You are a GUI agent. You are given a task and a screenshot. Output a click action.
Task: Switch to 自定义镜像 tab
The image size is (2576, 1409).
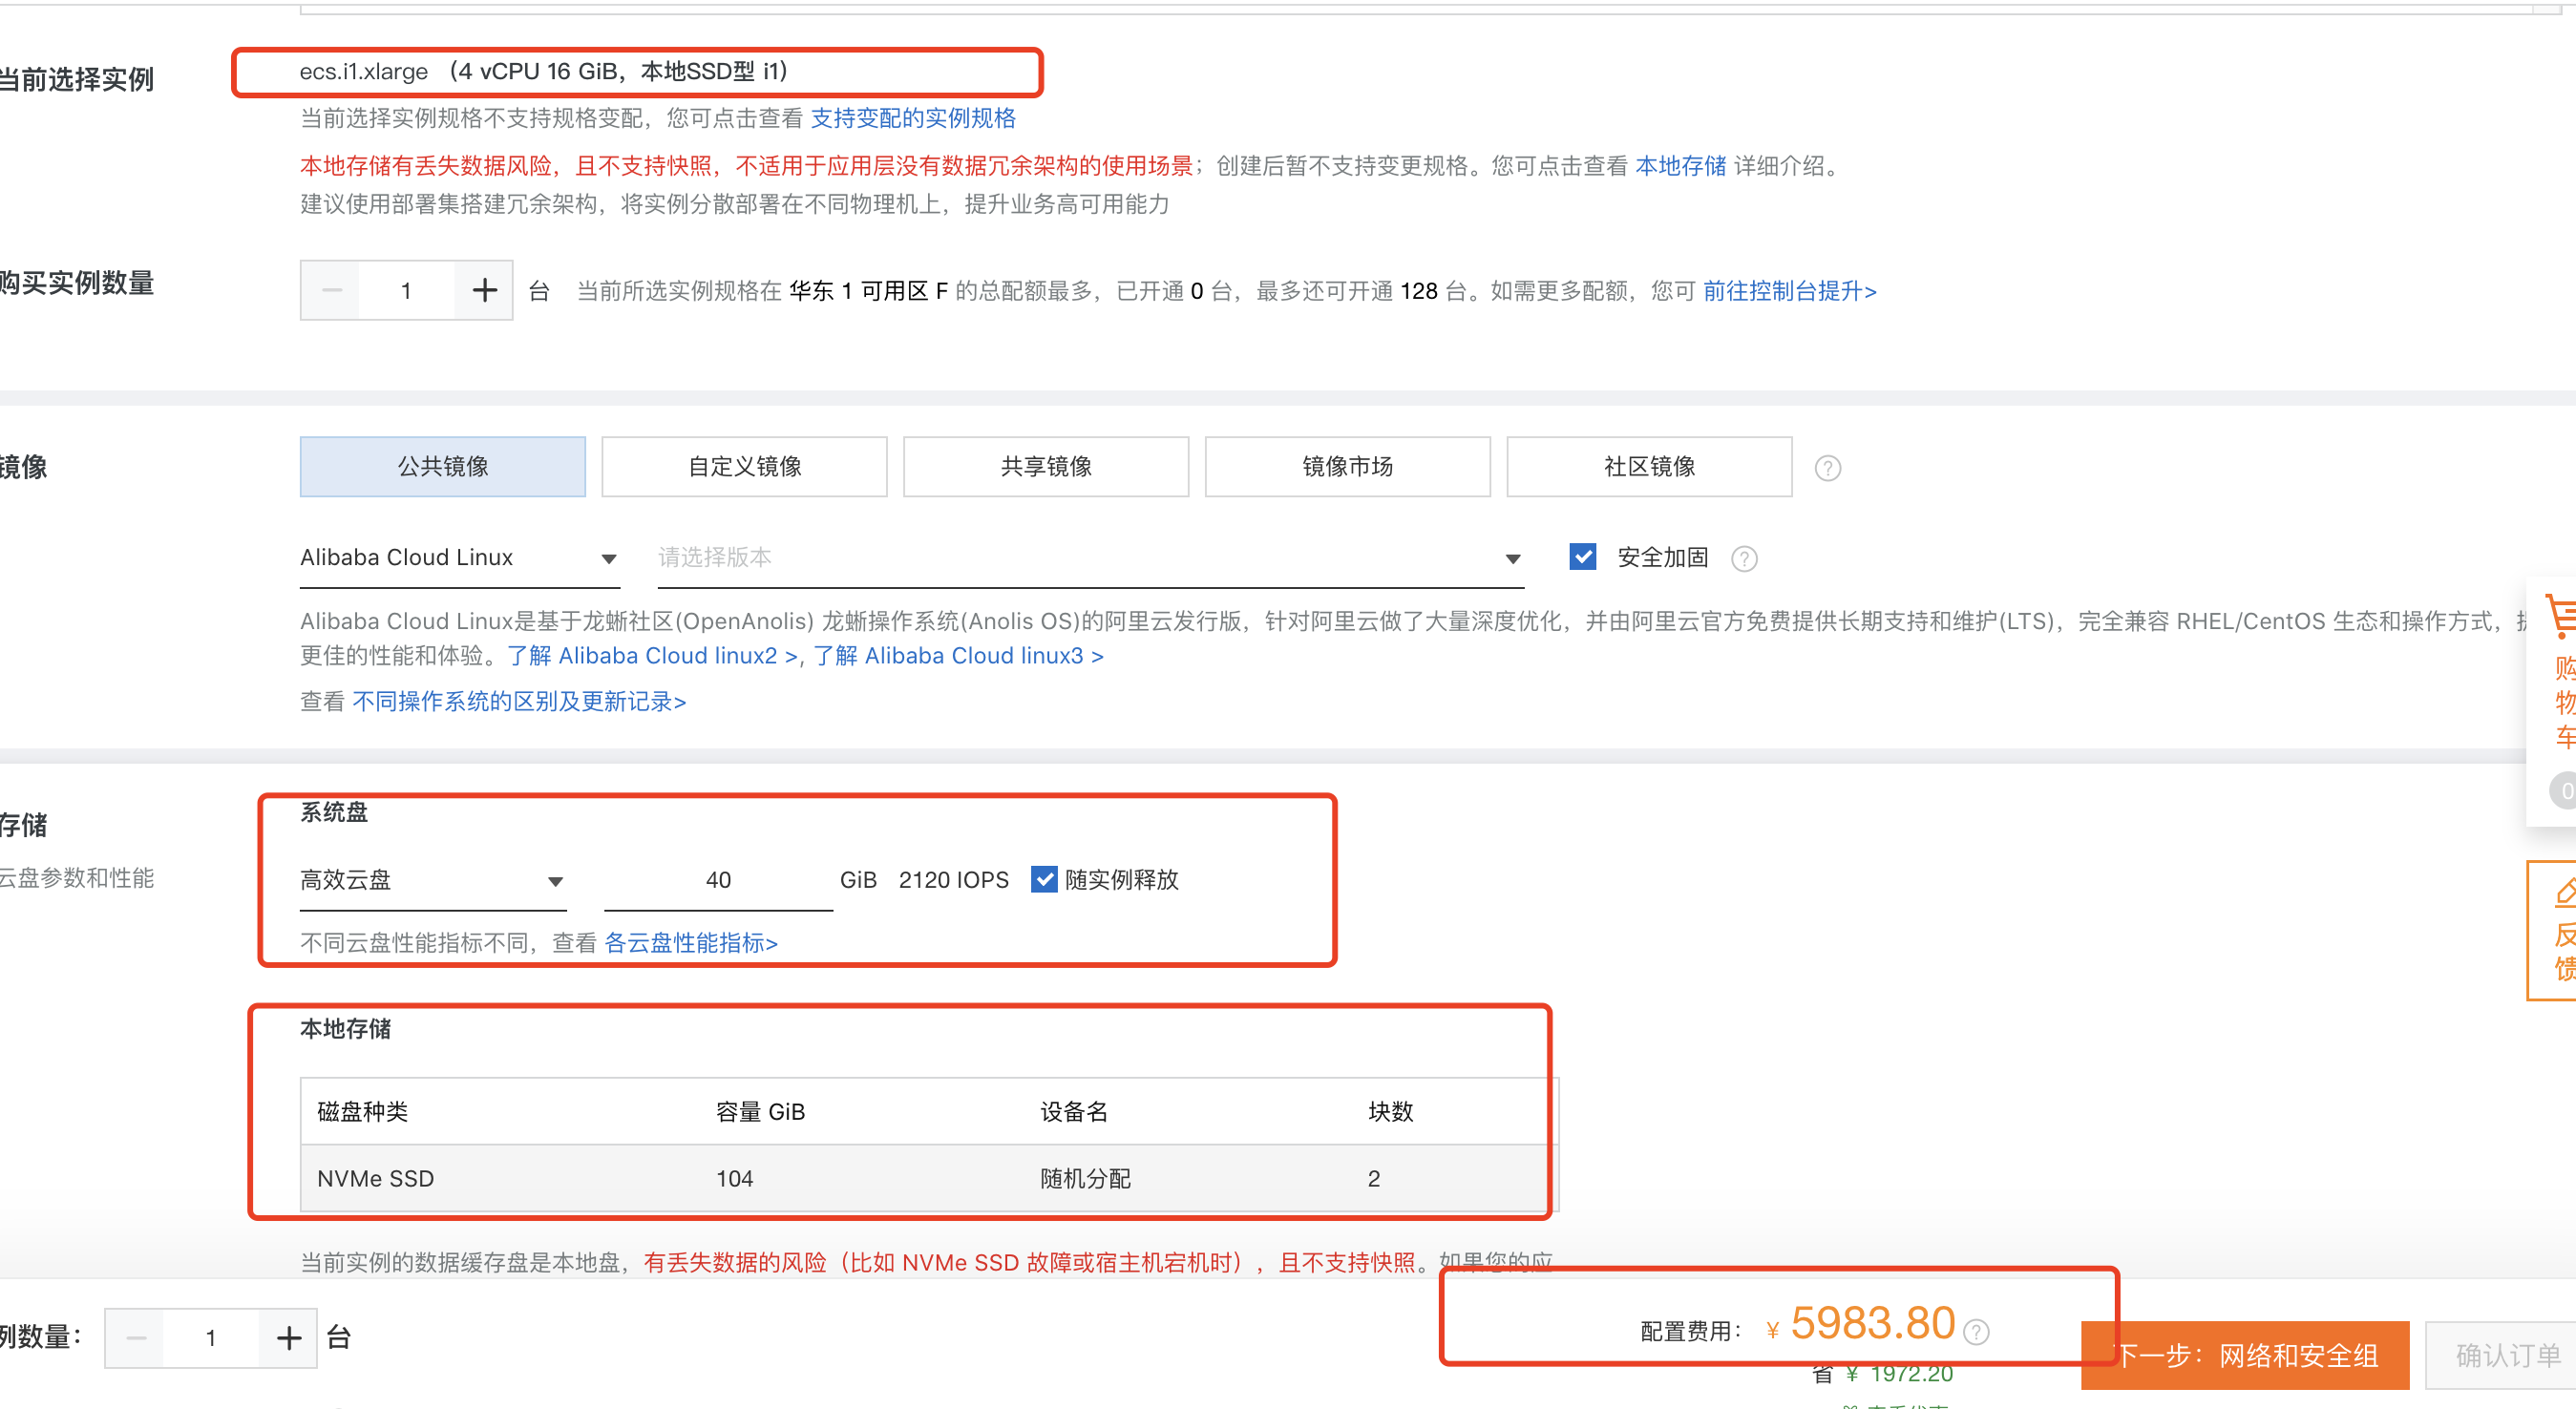pos(744,467)
